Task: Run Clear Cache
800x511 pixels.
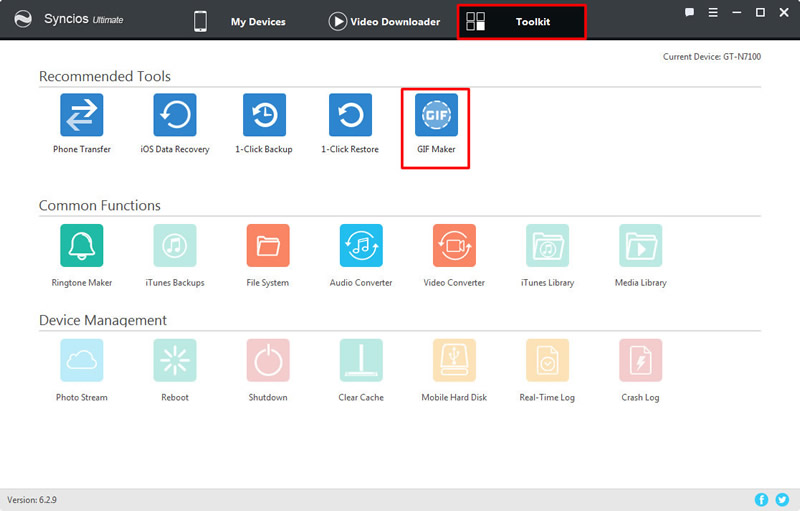Action: click(x=361, y=360)
